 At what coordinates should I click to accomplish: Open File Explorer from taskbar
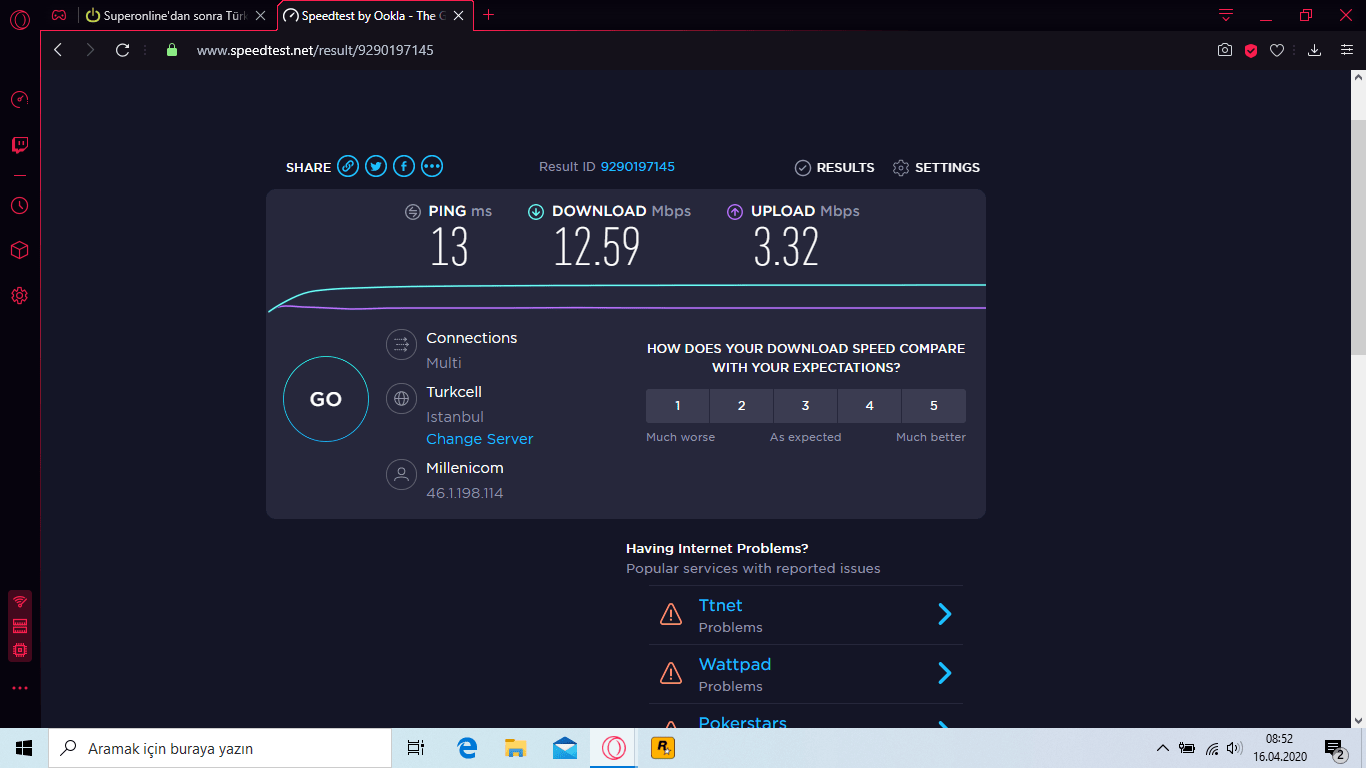[x=516, y=748]
